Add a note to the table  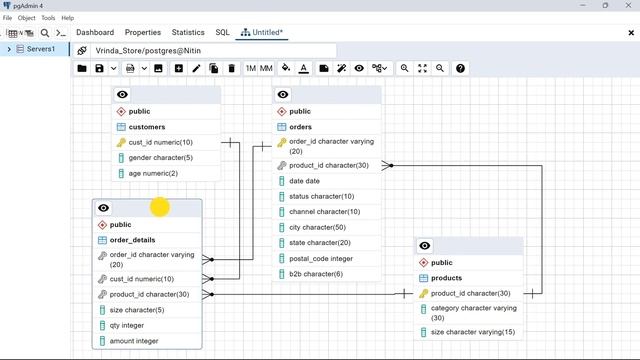click(324, 68)
